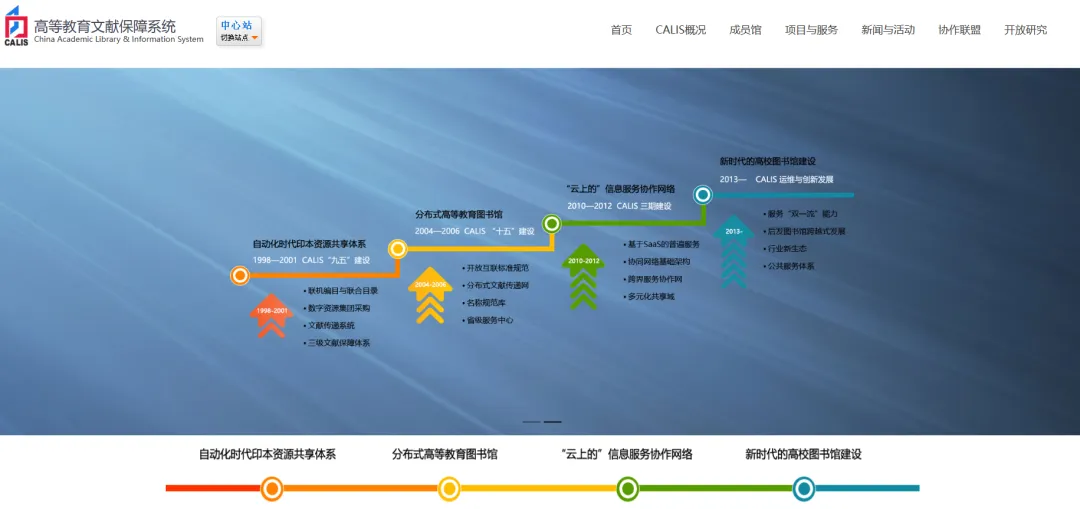Go to 首页 in navigation
The height and width of the screenshot is (509, 1080).
pyautogui.click(x=621, y=30)
